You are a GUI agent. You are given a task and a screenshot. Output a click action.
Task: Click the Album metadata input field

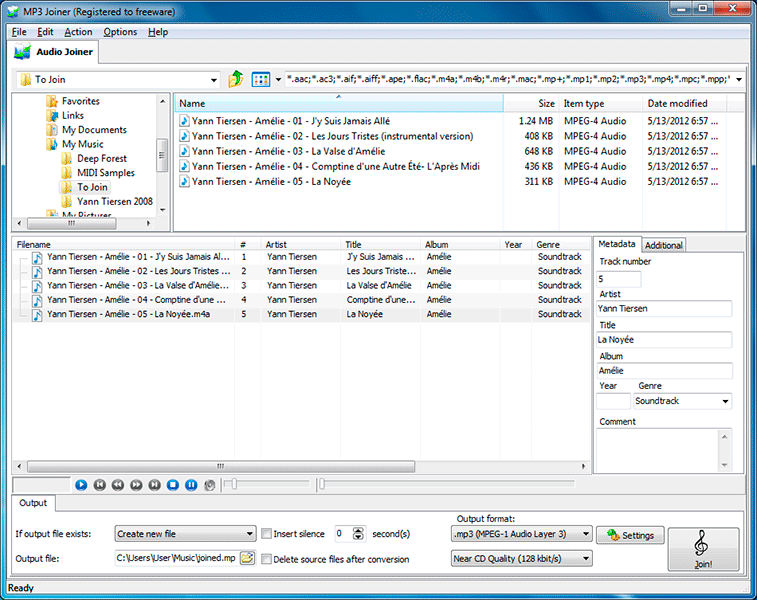point(664,370)
